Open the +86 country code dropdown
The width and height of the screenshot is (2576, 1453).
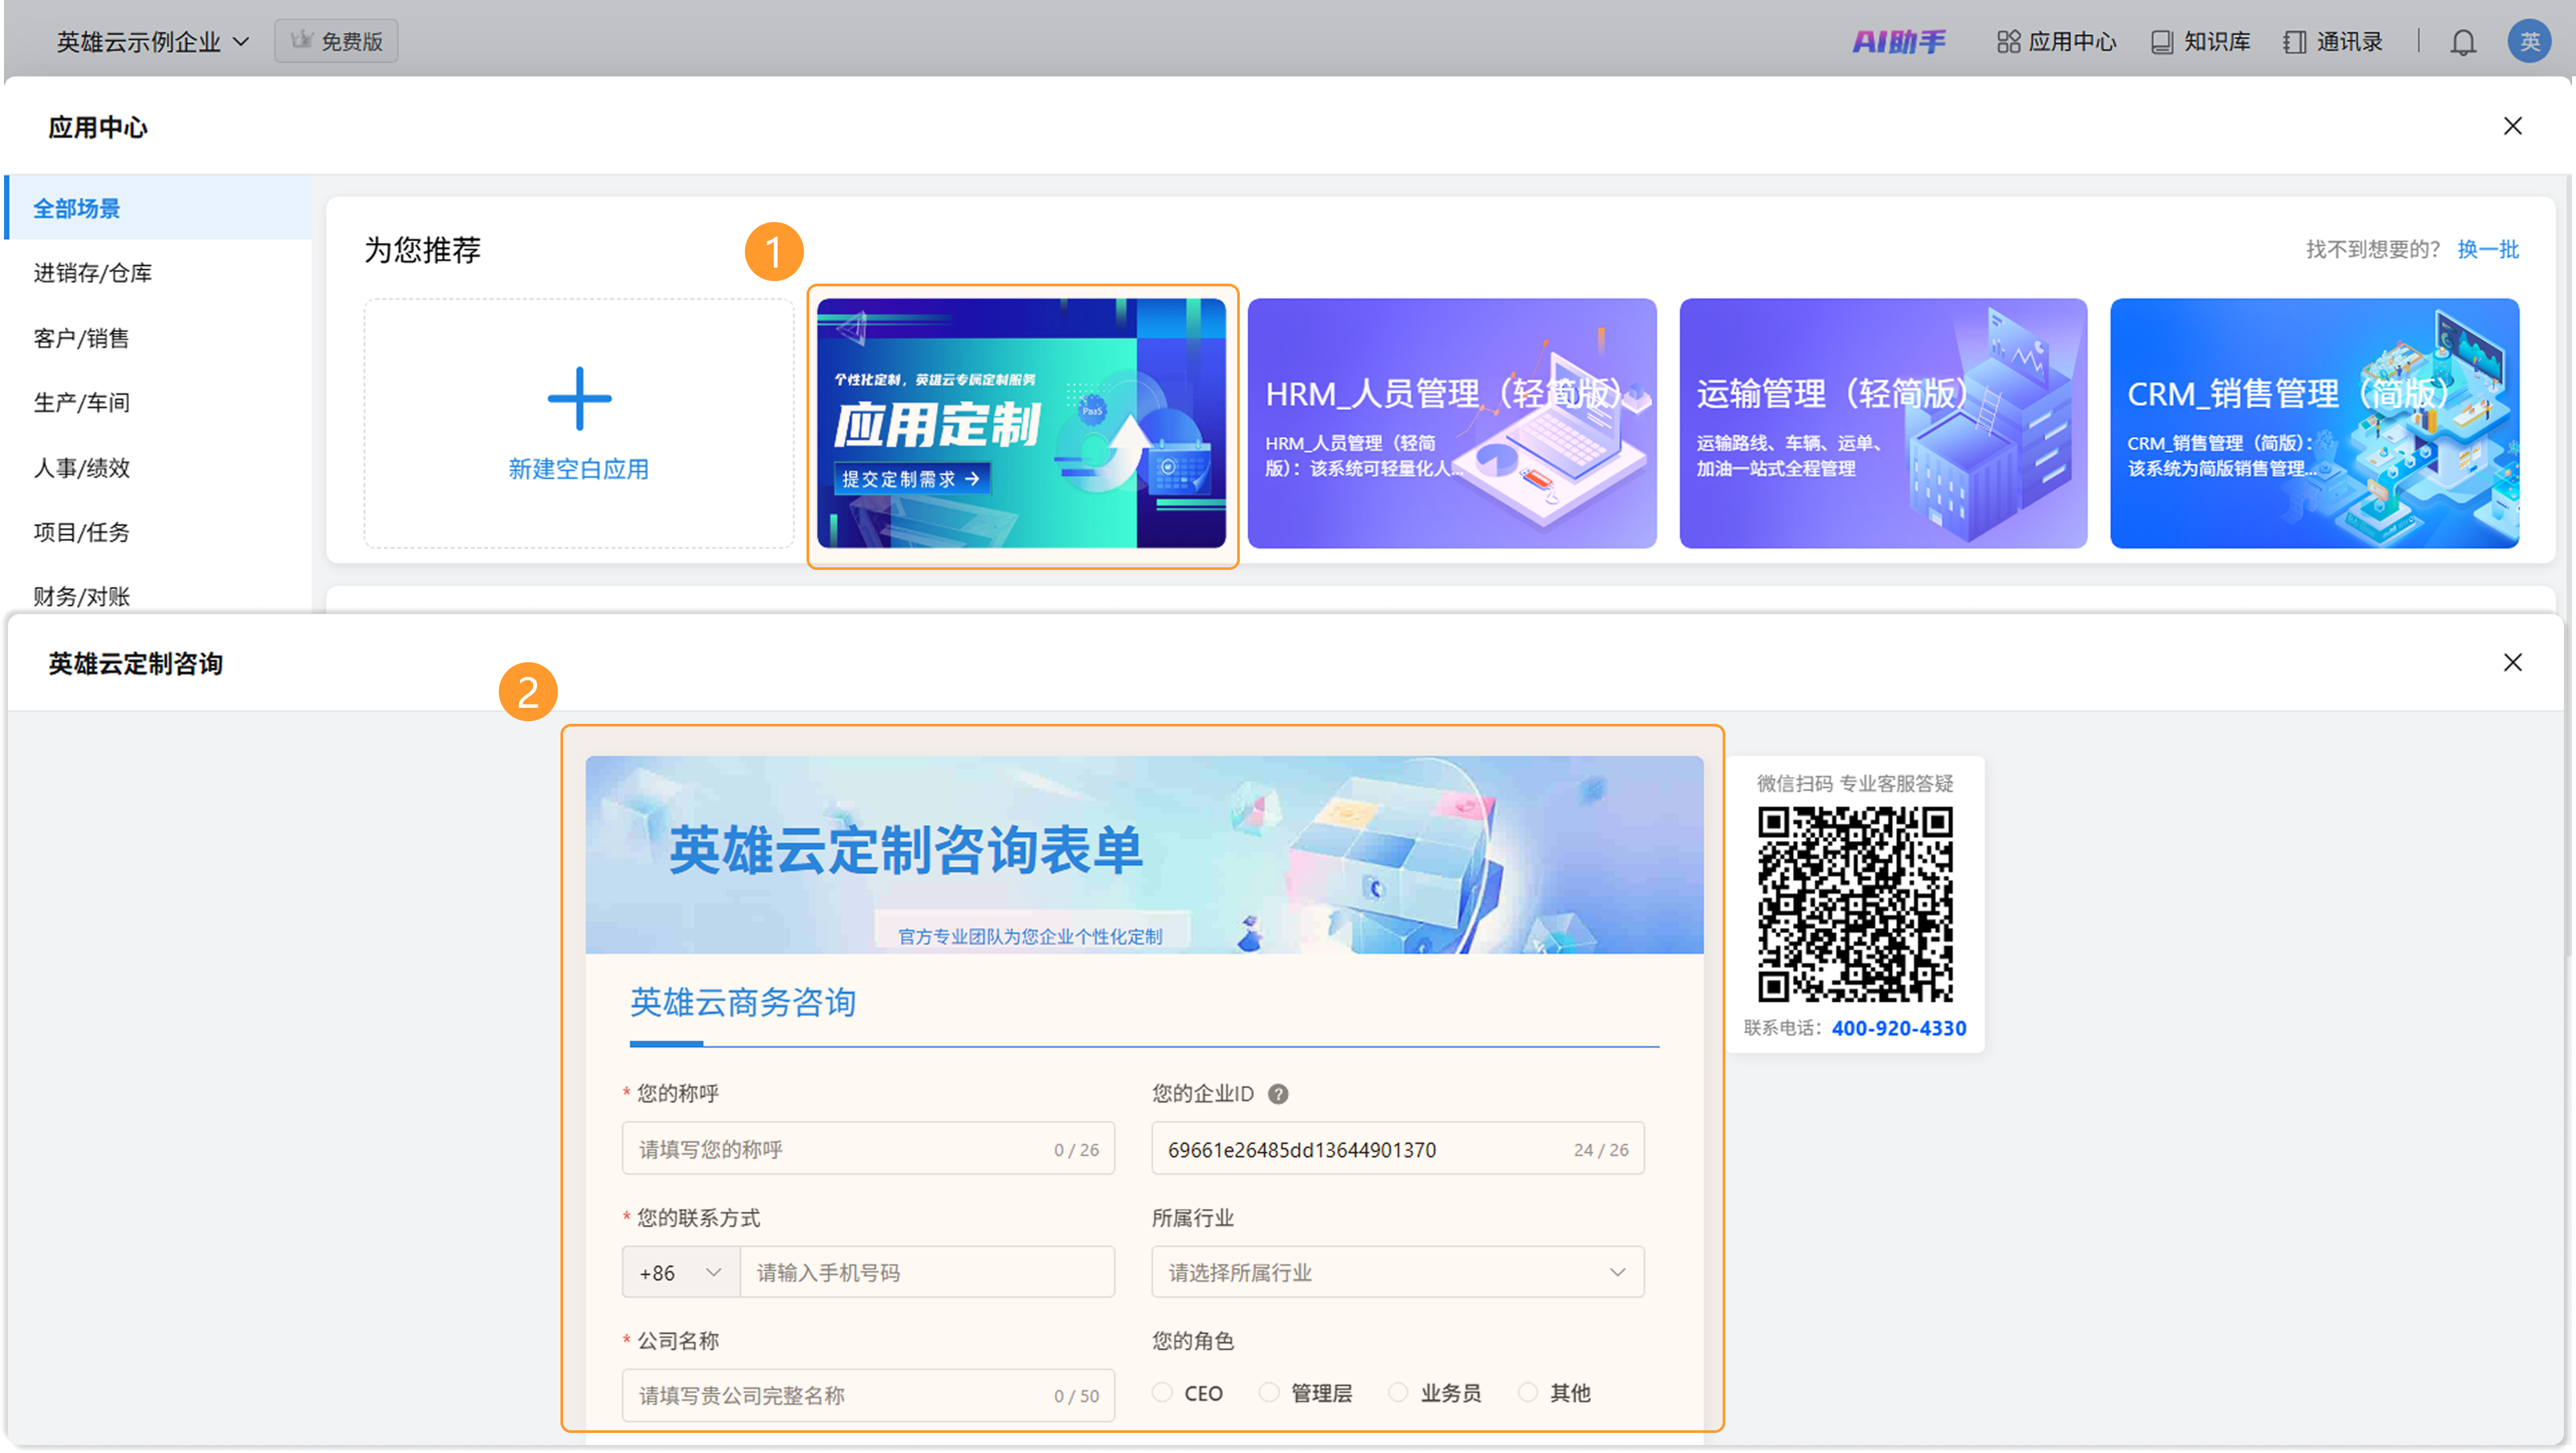680,1272
